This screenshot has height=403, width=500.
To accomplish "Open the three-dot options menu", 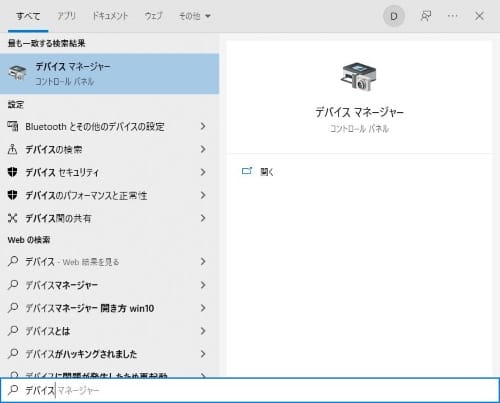I will pos(452,16).
